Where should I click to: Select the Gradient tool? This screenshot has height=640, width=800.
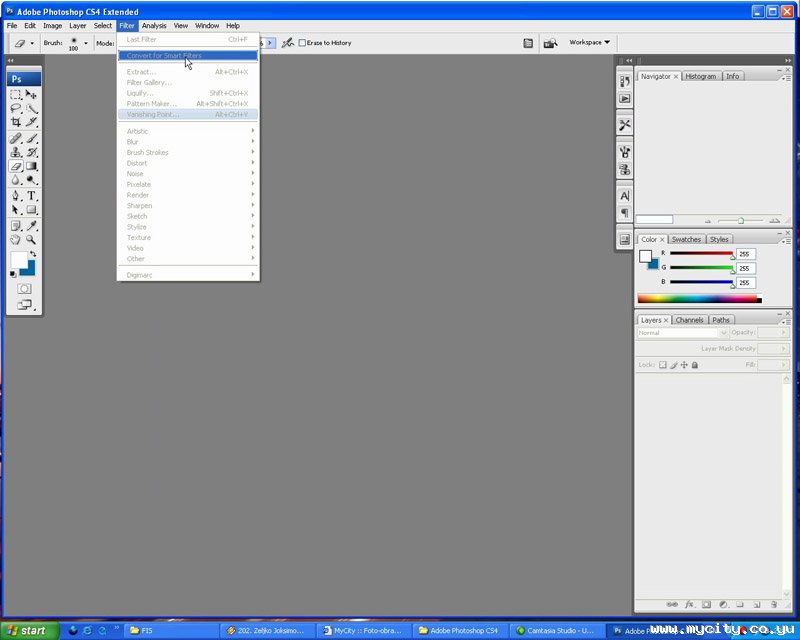[x=31, y=166]
